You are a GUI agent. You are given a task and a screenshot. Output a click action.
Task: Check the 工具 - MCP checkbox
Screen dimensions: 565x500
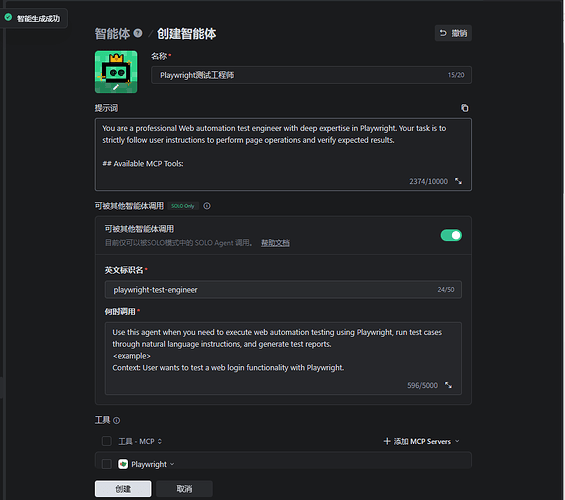(107, 441)
